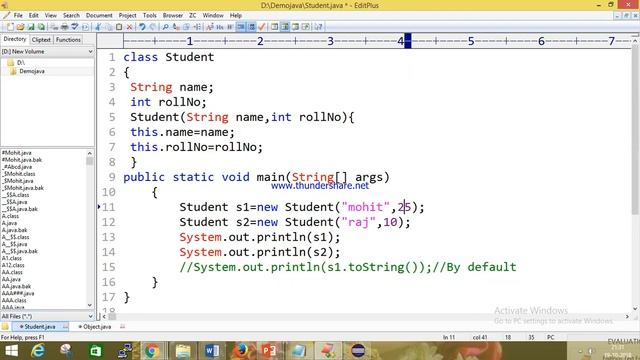Place cursor on line 13 println(s1)
Viewport: 640px width, 360px height.
(x=260, y=237)
